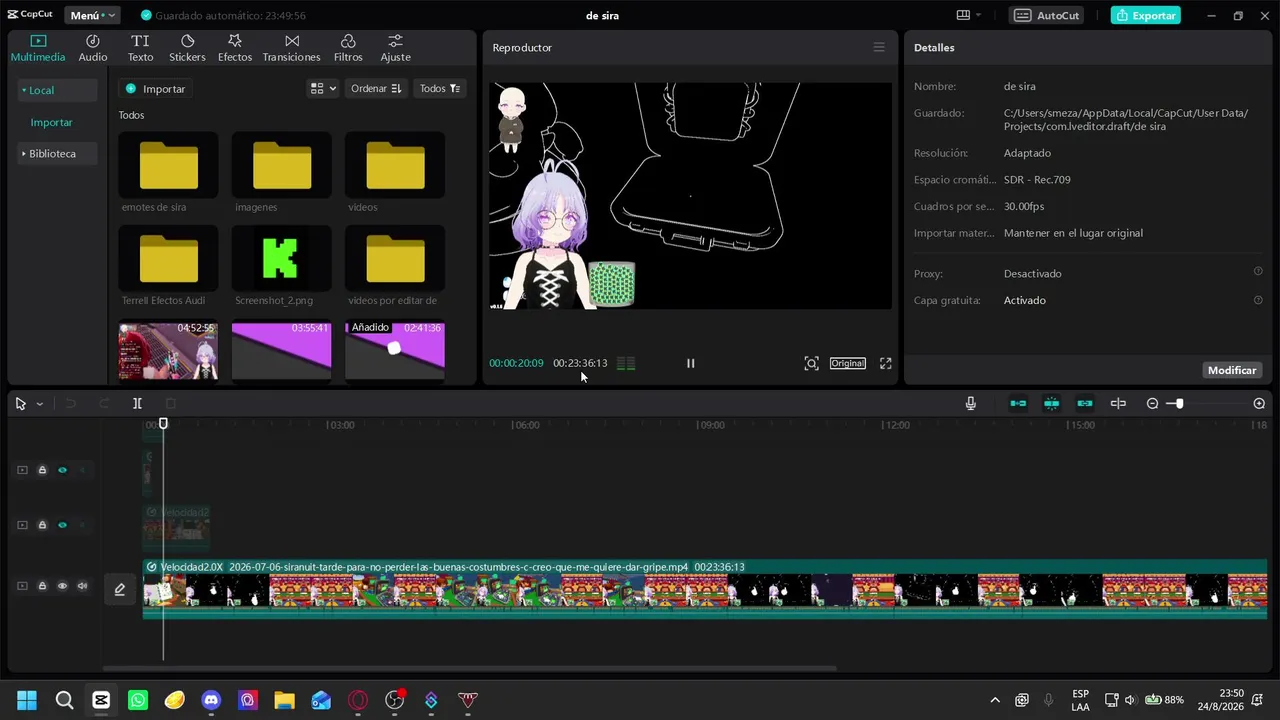
Task: Lock the top timeline track
Action: (42, 470)
